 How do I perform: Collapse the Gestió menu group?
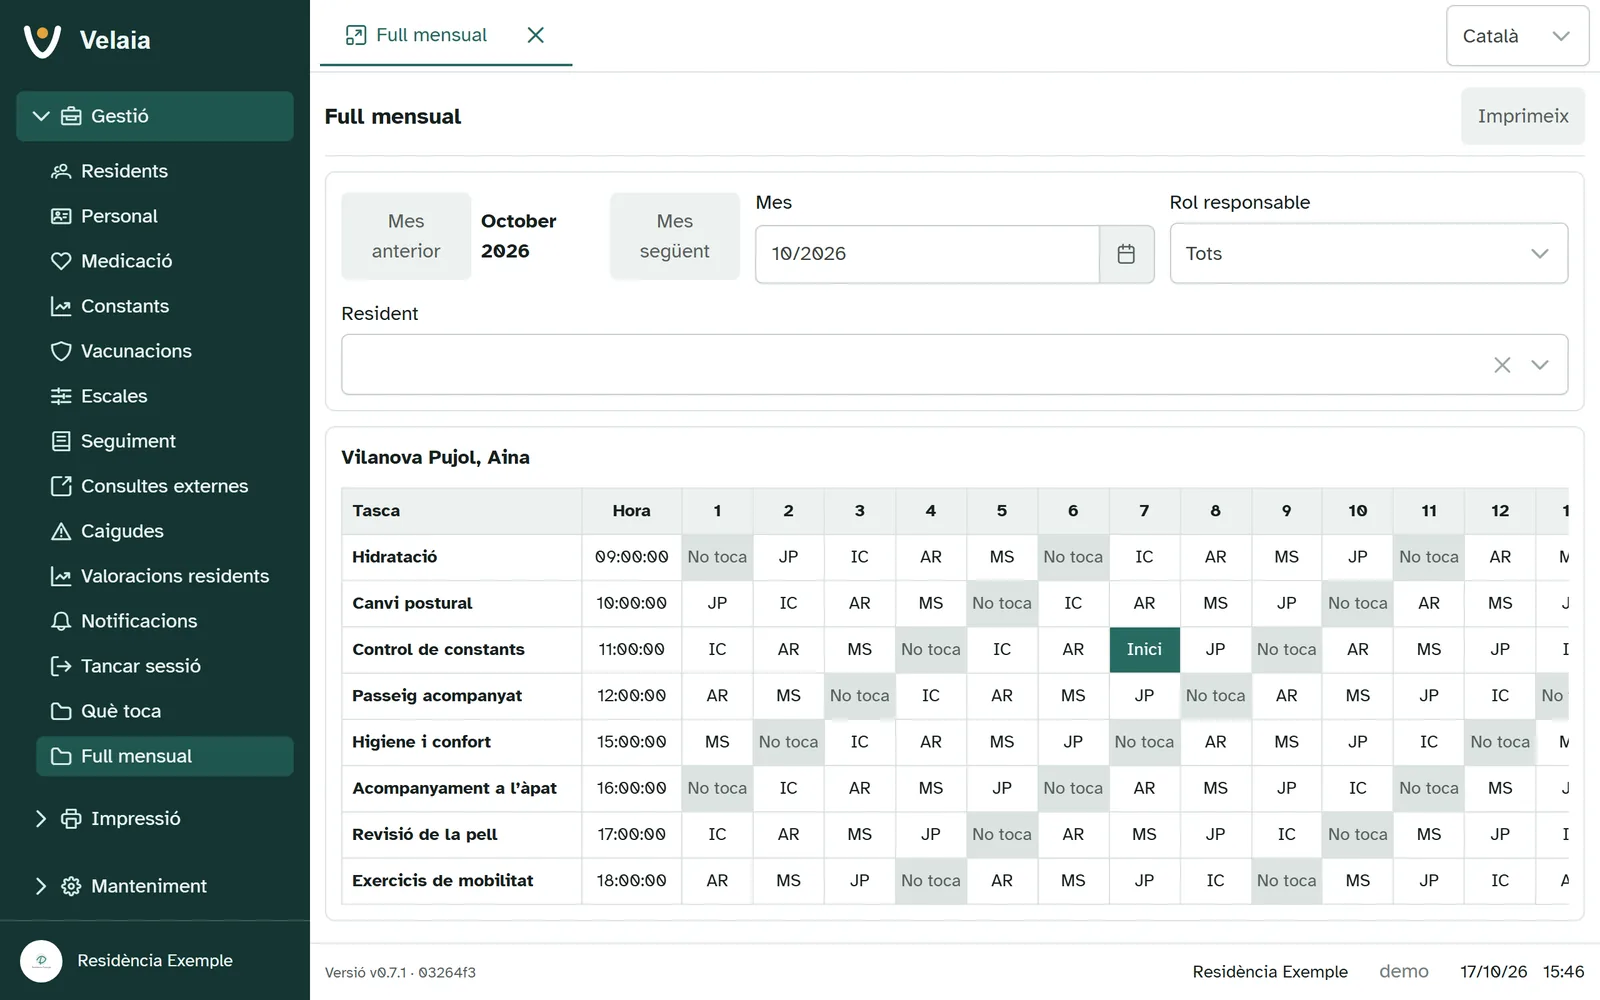point(155,116)
